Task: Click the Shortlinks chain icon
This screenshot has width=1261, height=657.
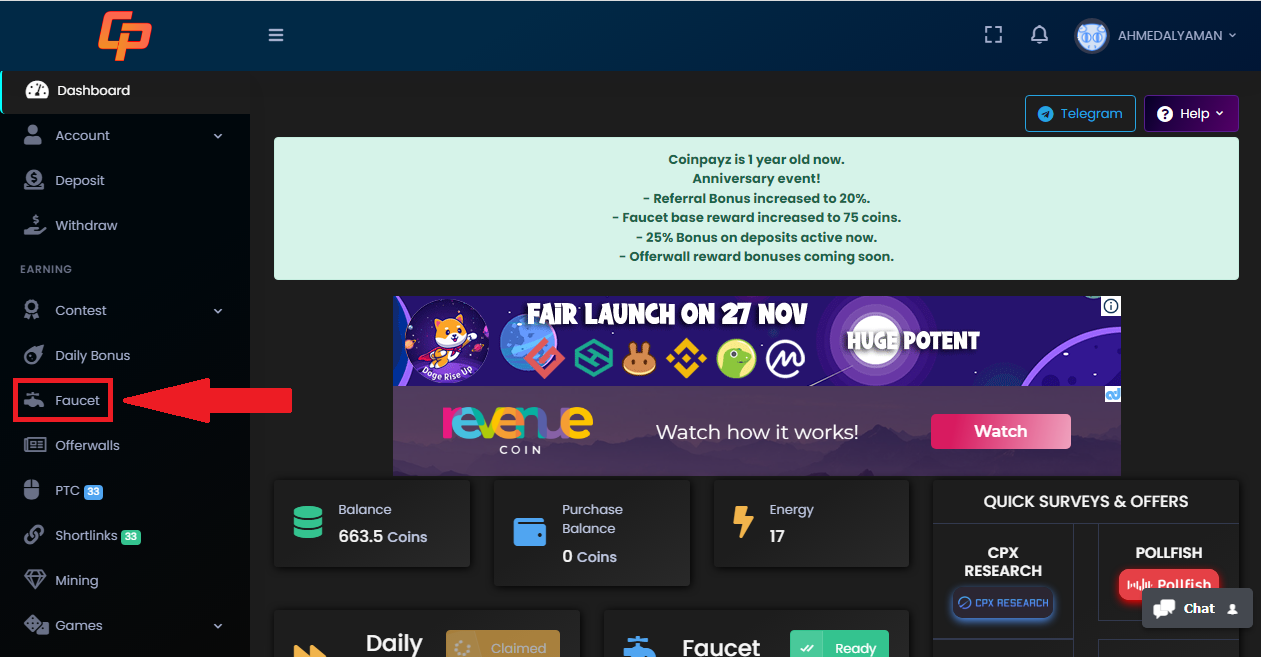Action: coord(35,535)
